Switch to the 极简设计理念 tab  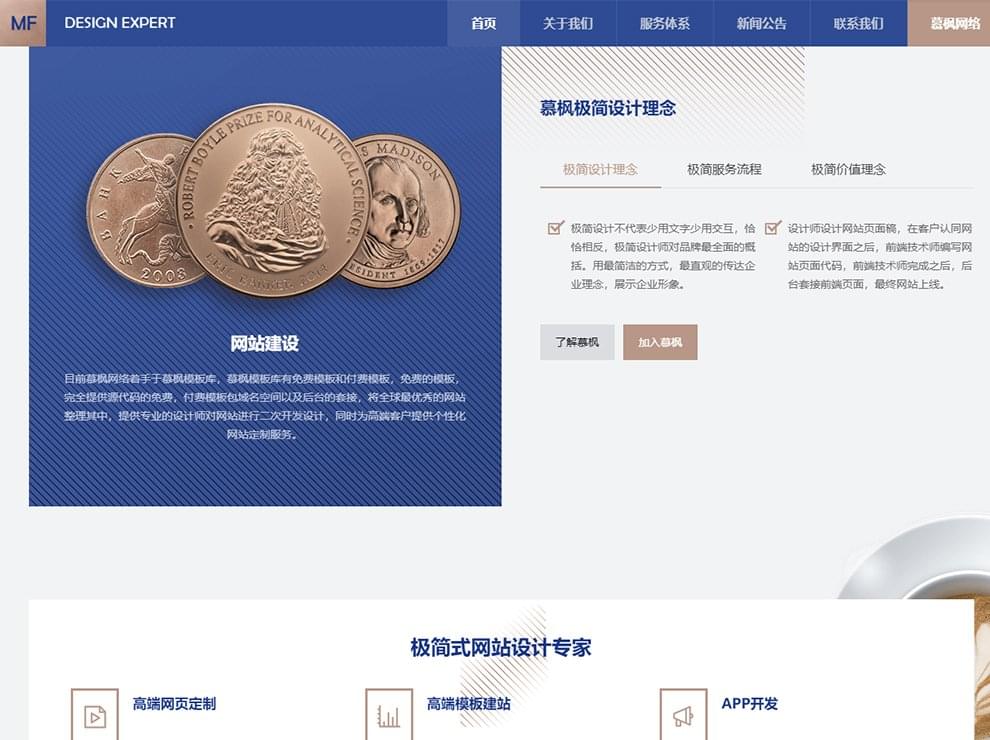(x=600, y=169)
